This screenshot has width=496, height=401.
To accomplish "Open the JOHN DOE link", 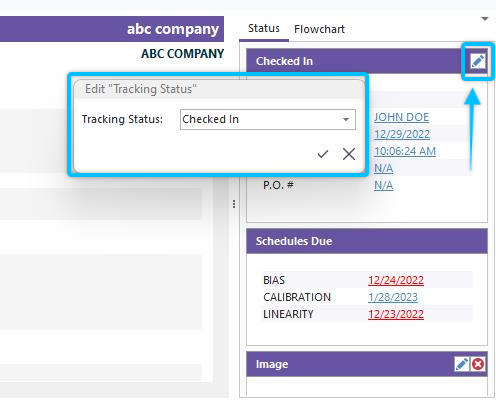I will pyautogui.click(x=401, y=117).
